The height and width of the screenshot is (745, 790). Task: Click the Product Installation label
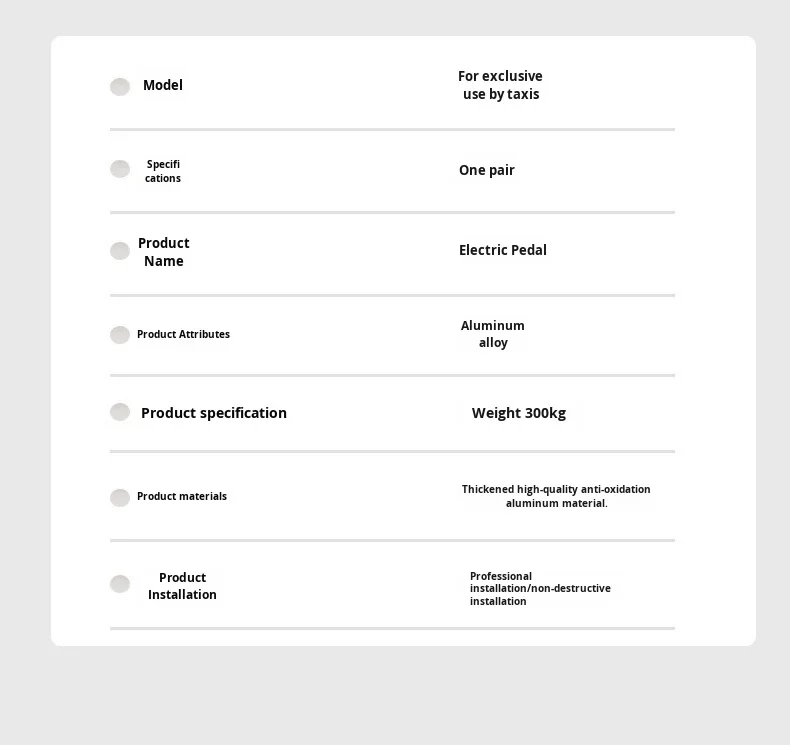tap(182, 586)
